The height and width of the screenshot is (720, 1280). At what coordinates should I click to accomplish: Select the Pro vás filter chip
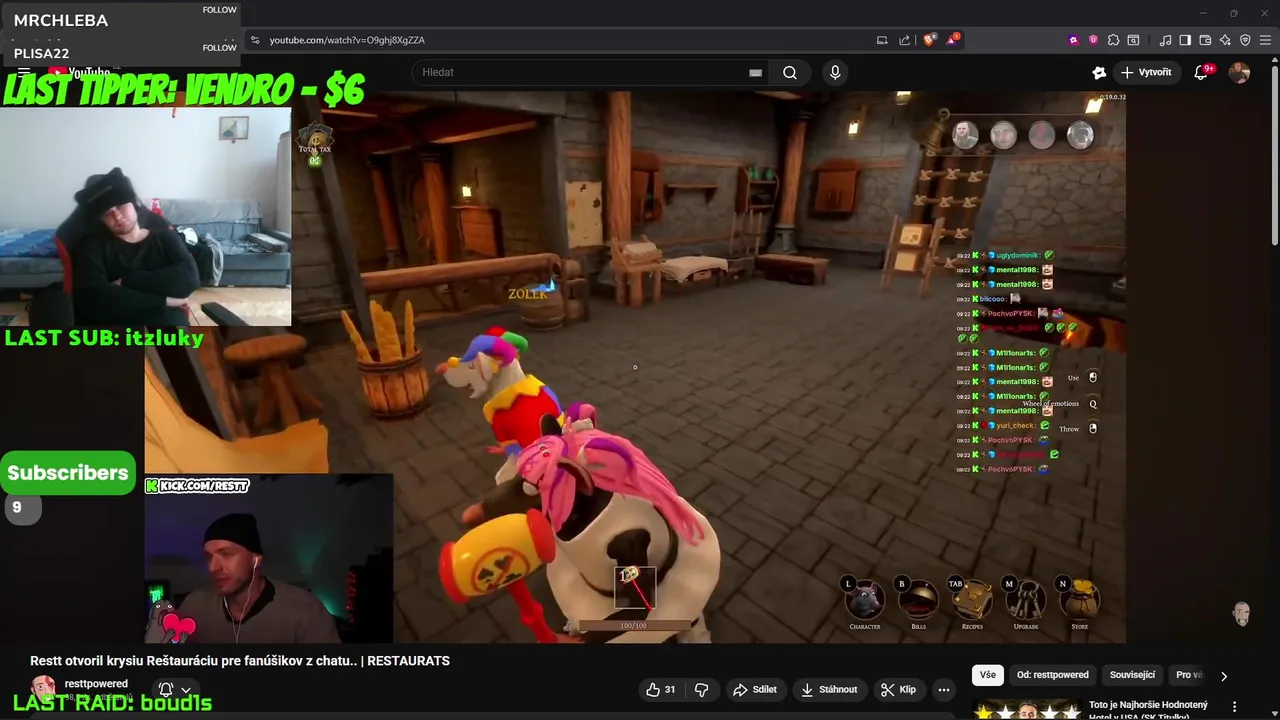coord(1189,675)
